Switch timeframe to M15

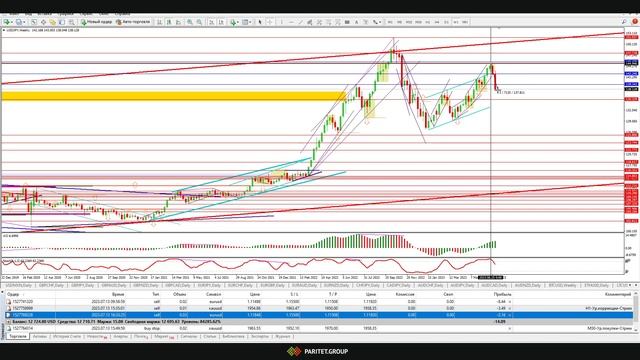coord(409,22)
